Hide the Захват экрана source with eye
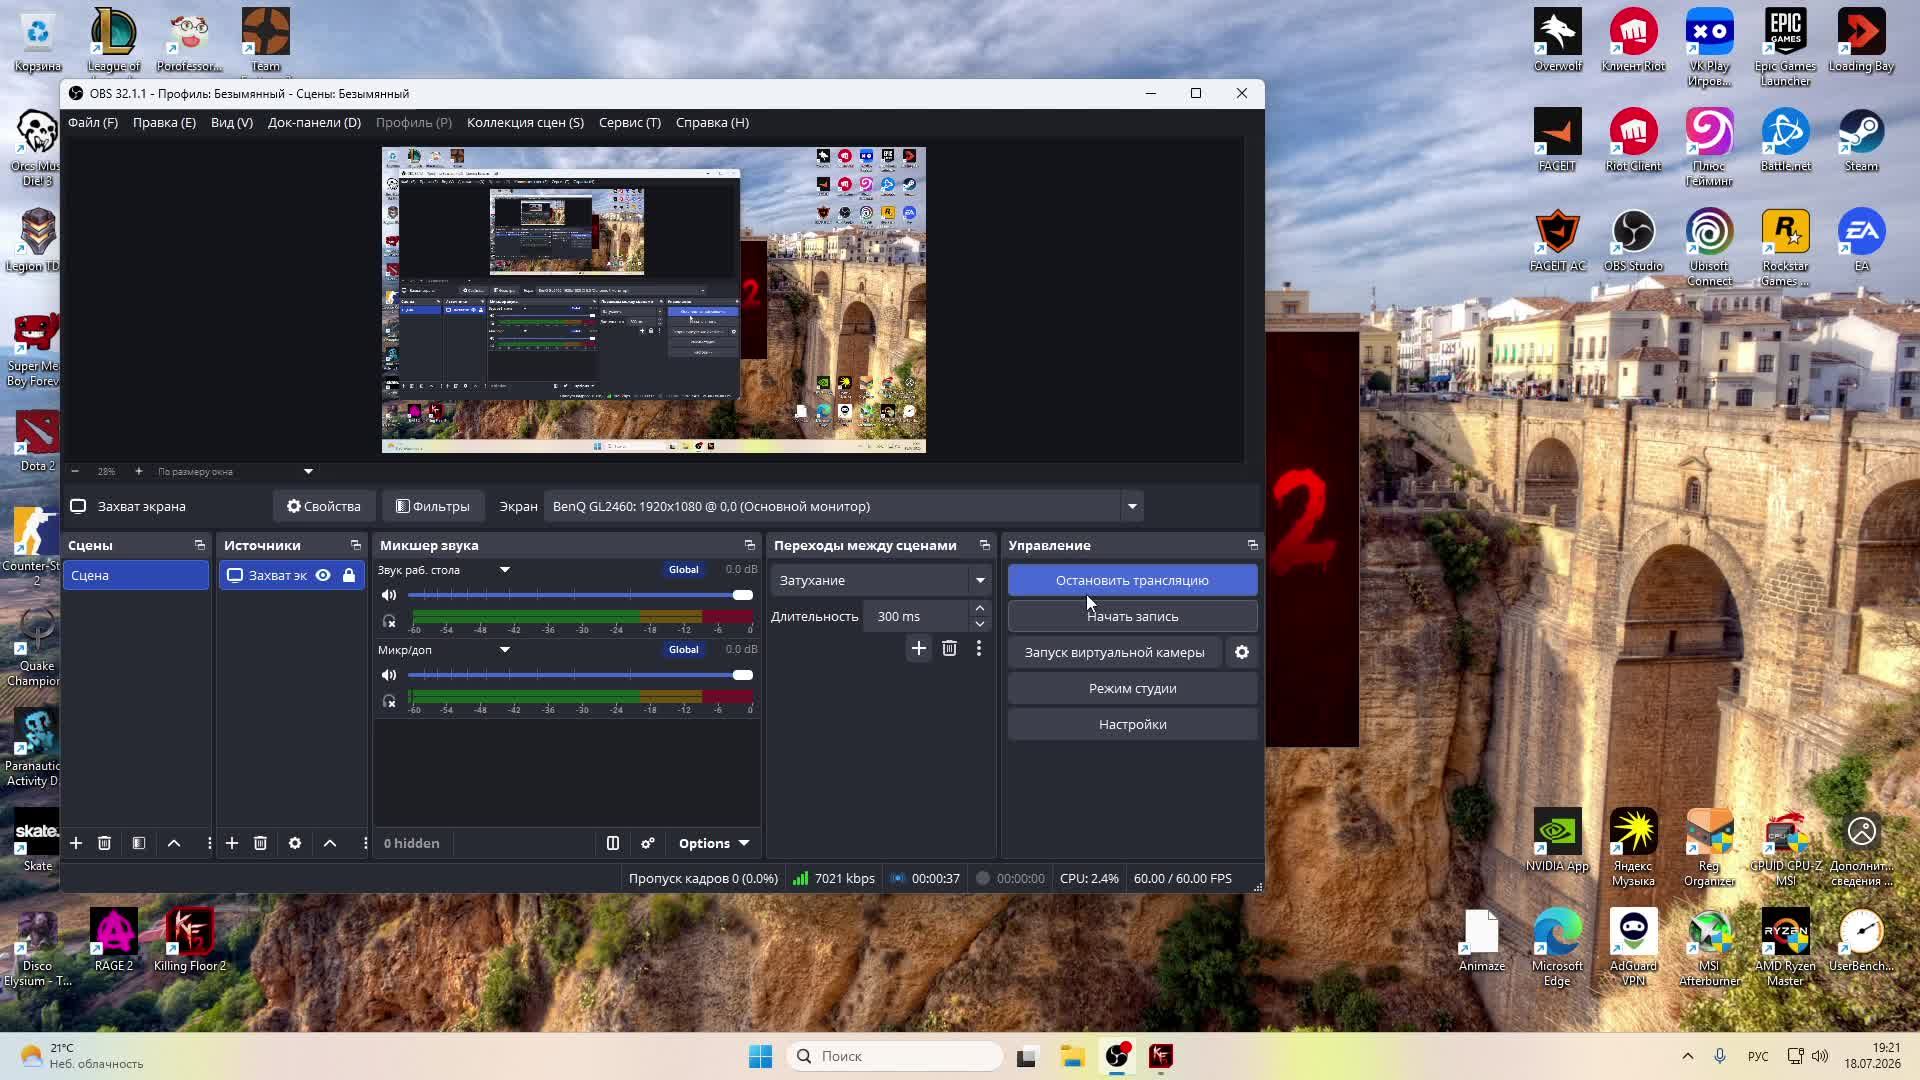This screenshot has height=1080, width=1920. coord(323,575)
